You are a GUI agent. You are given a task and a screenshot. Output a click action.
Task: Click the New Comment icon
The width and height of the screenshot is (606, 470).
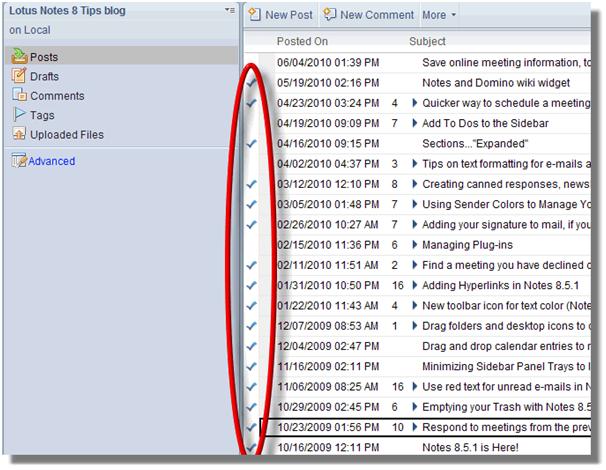coord(330,14)
